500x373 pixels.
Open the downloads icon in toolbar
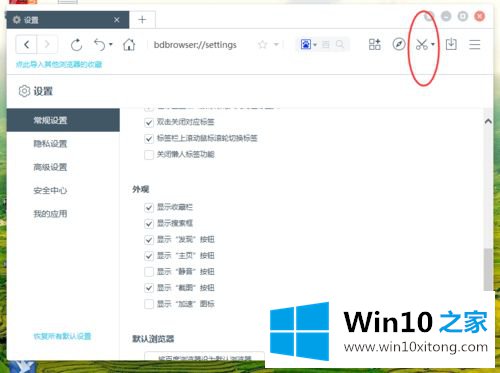[451, 44]
